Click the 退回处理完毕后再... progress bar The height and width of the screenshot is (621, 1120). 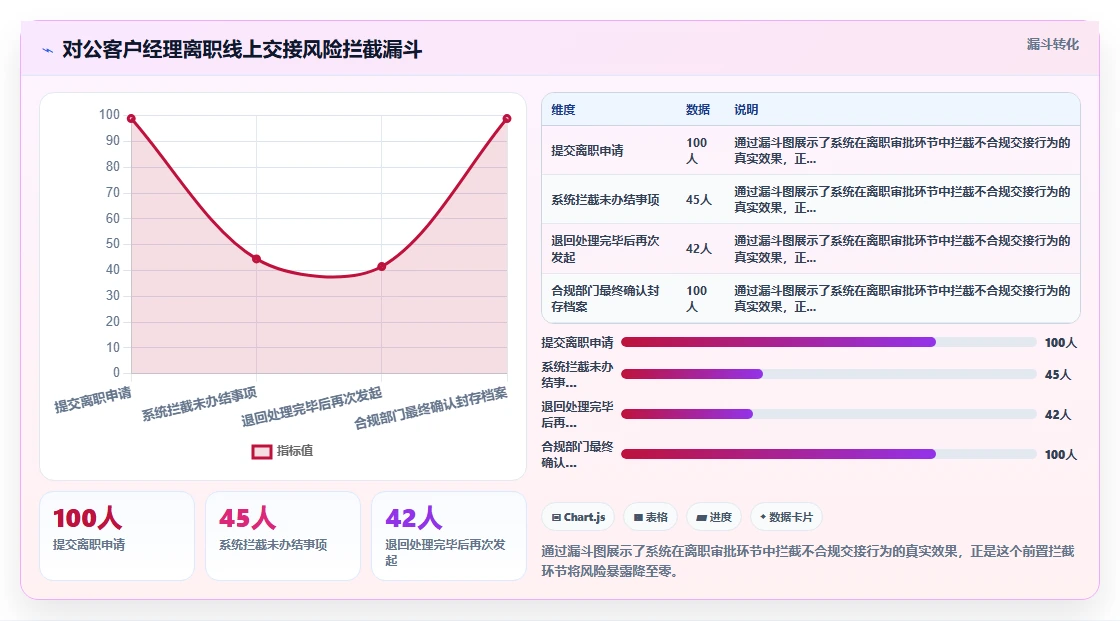[x=829, y=414]
